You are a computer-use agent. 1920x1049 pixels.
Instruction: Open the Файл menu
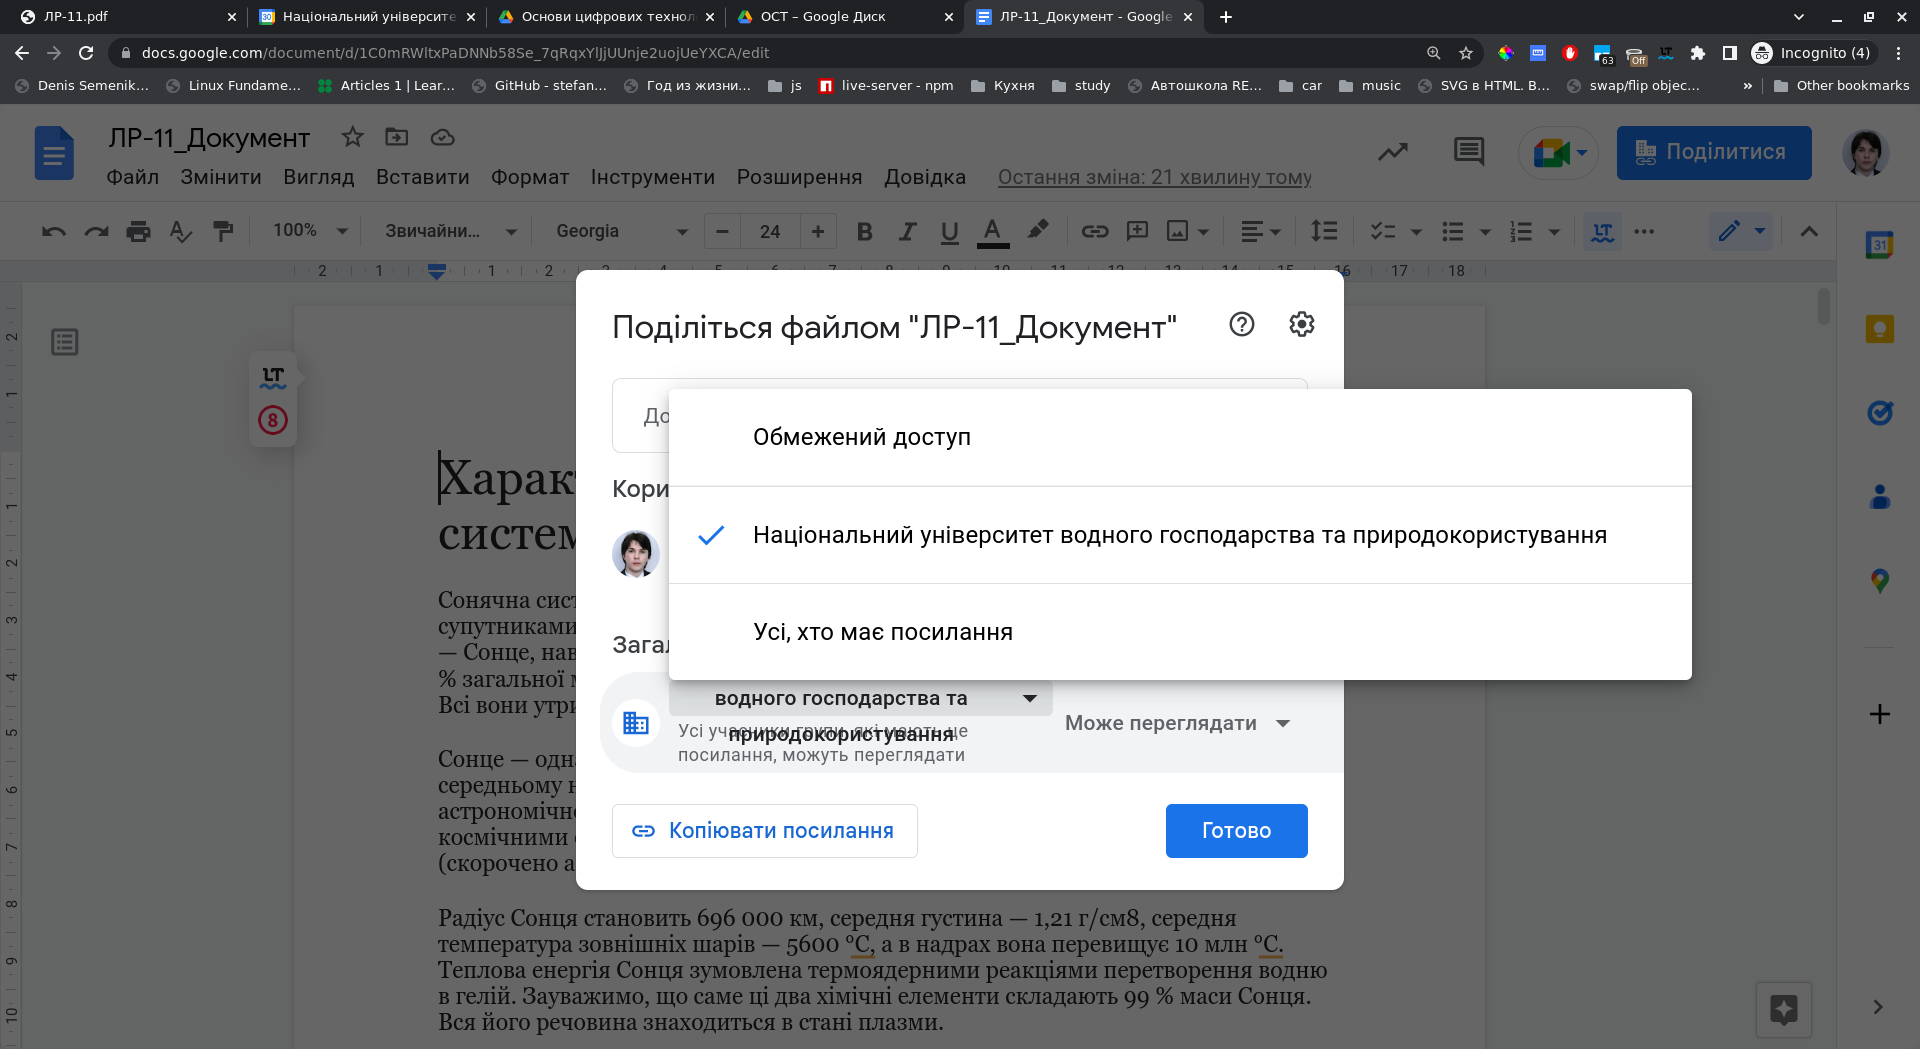pos(132,177)
